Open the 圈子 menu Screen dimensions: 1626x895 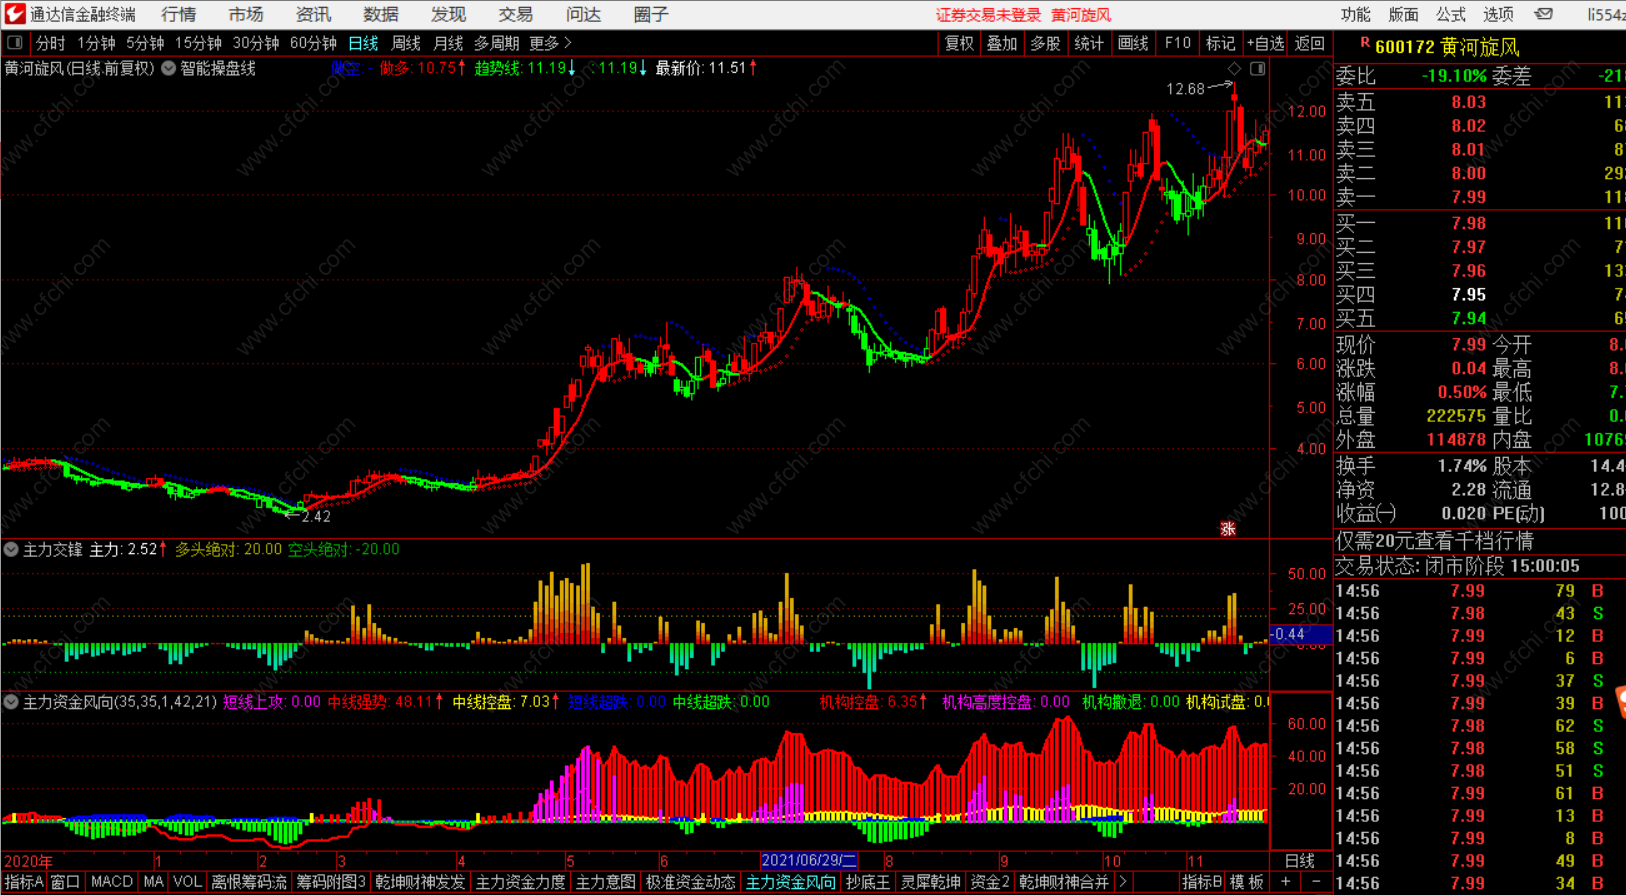[x=651, y=14]
